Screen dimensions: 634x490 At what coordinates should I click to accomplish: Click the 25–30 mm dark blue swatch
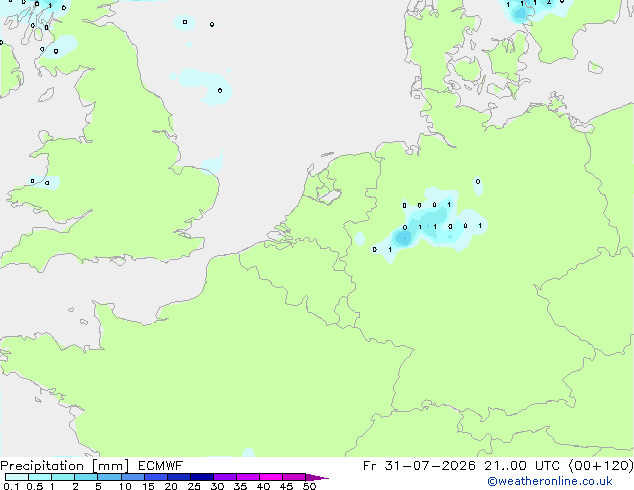coord(202,477)
